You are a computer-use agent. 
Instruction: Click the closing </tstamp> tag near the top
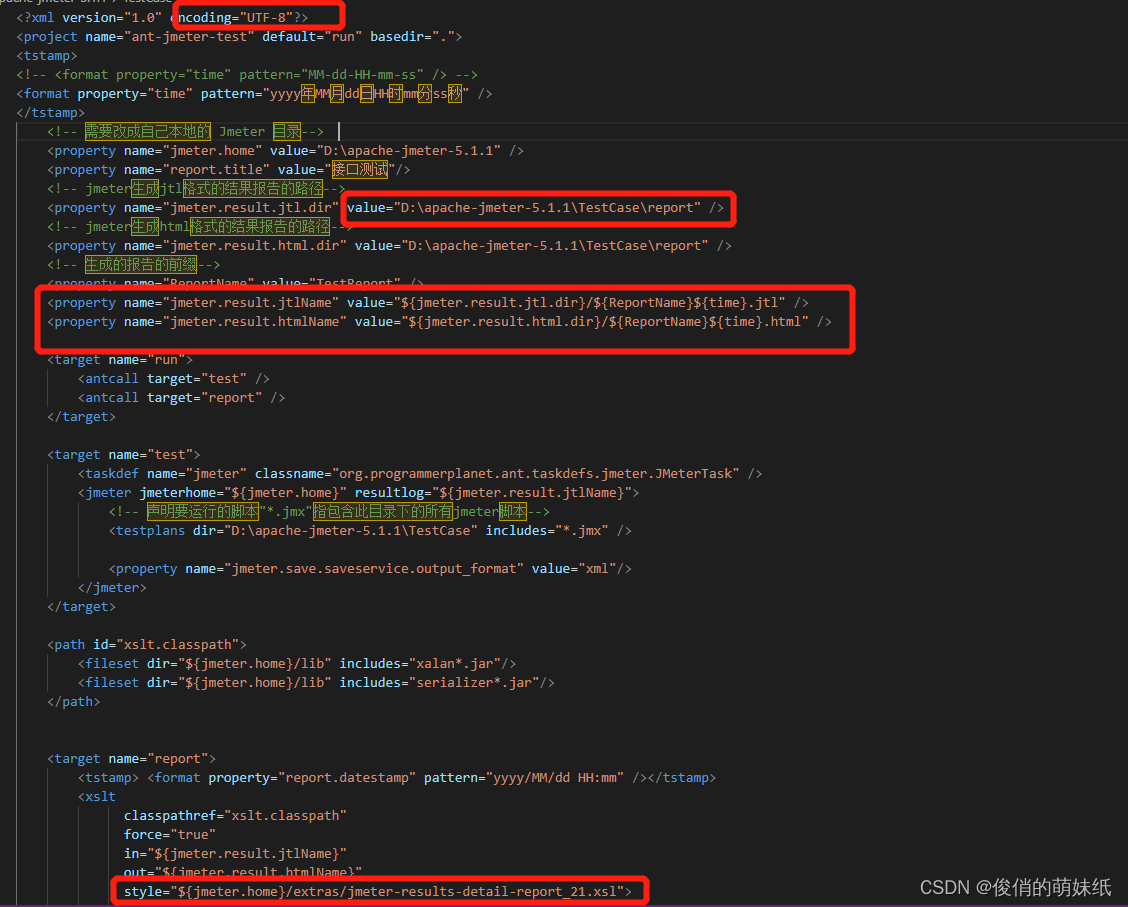click(x=50, y=113)
